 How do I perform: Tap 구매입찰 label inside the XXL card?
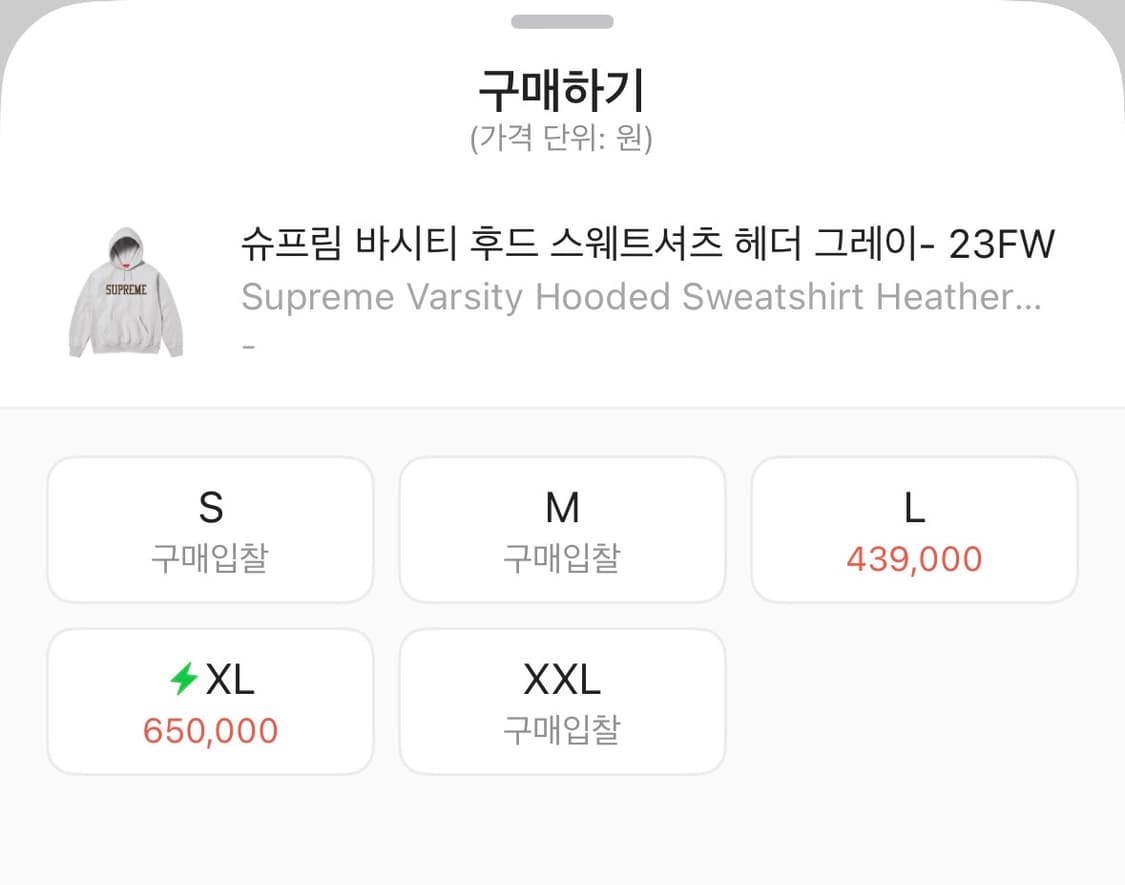coord(562,731)
